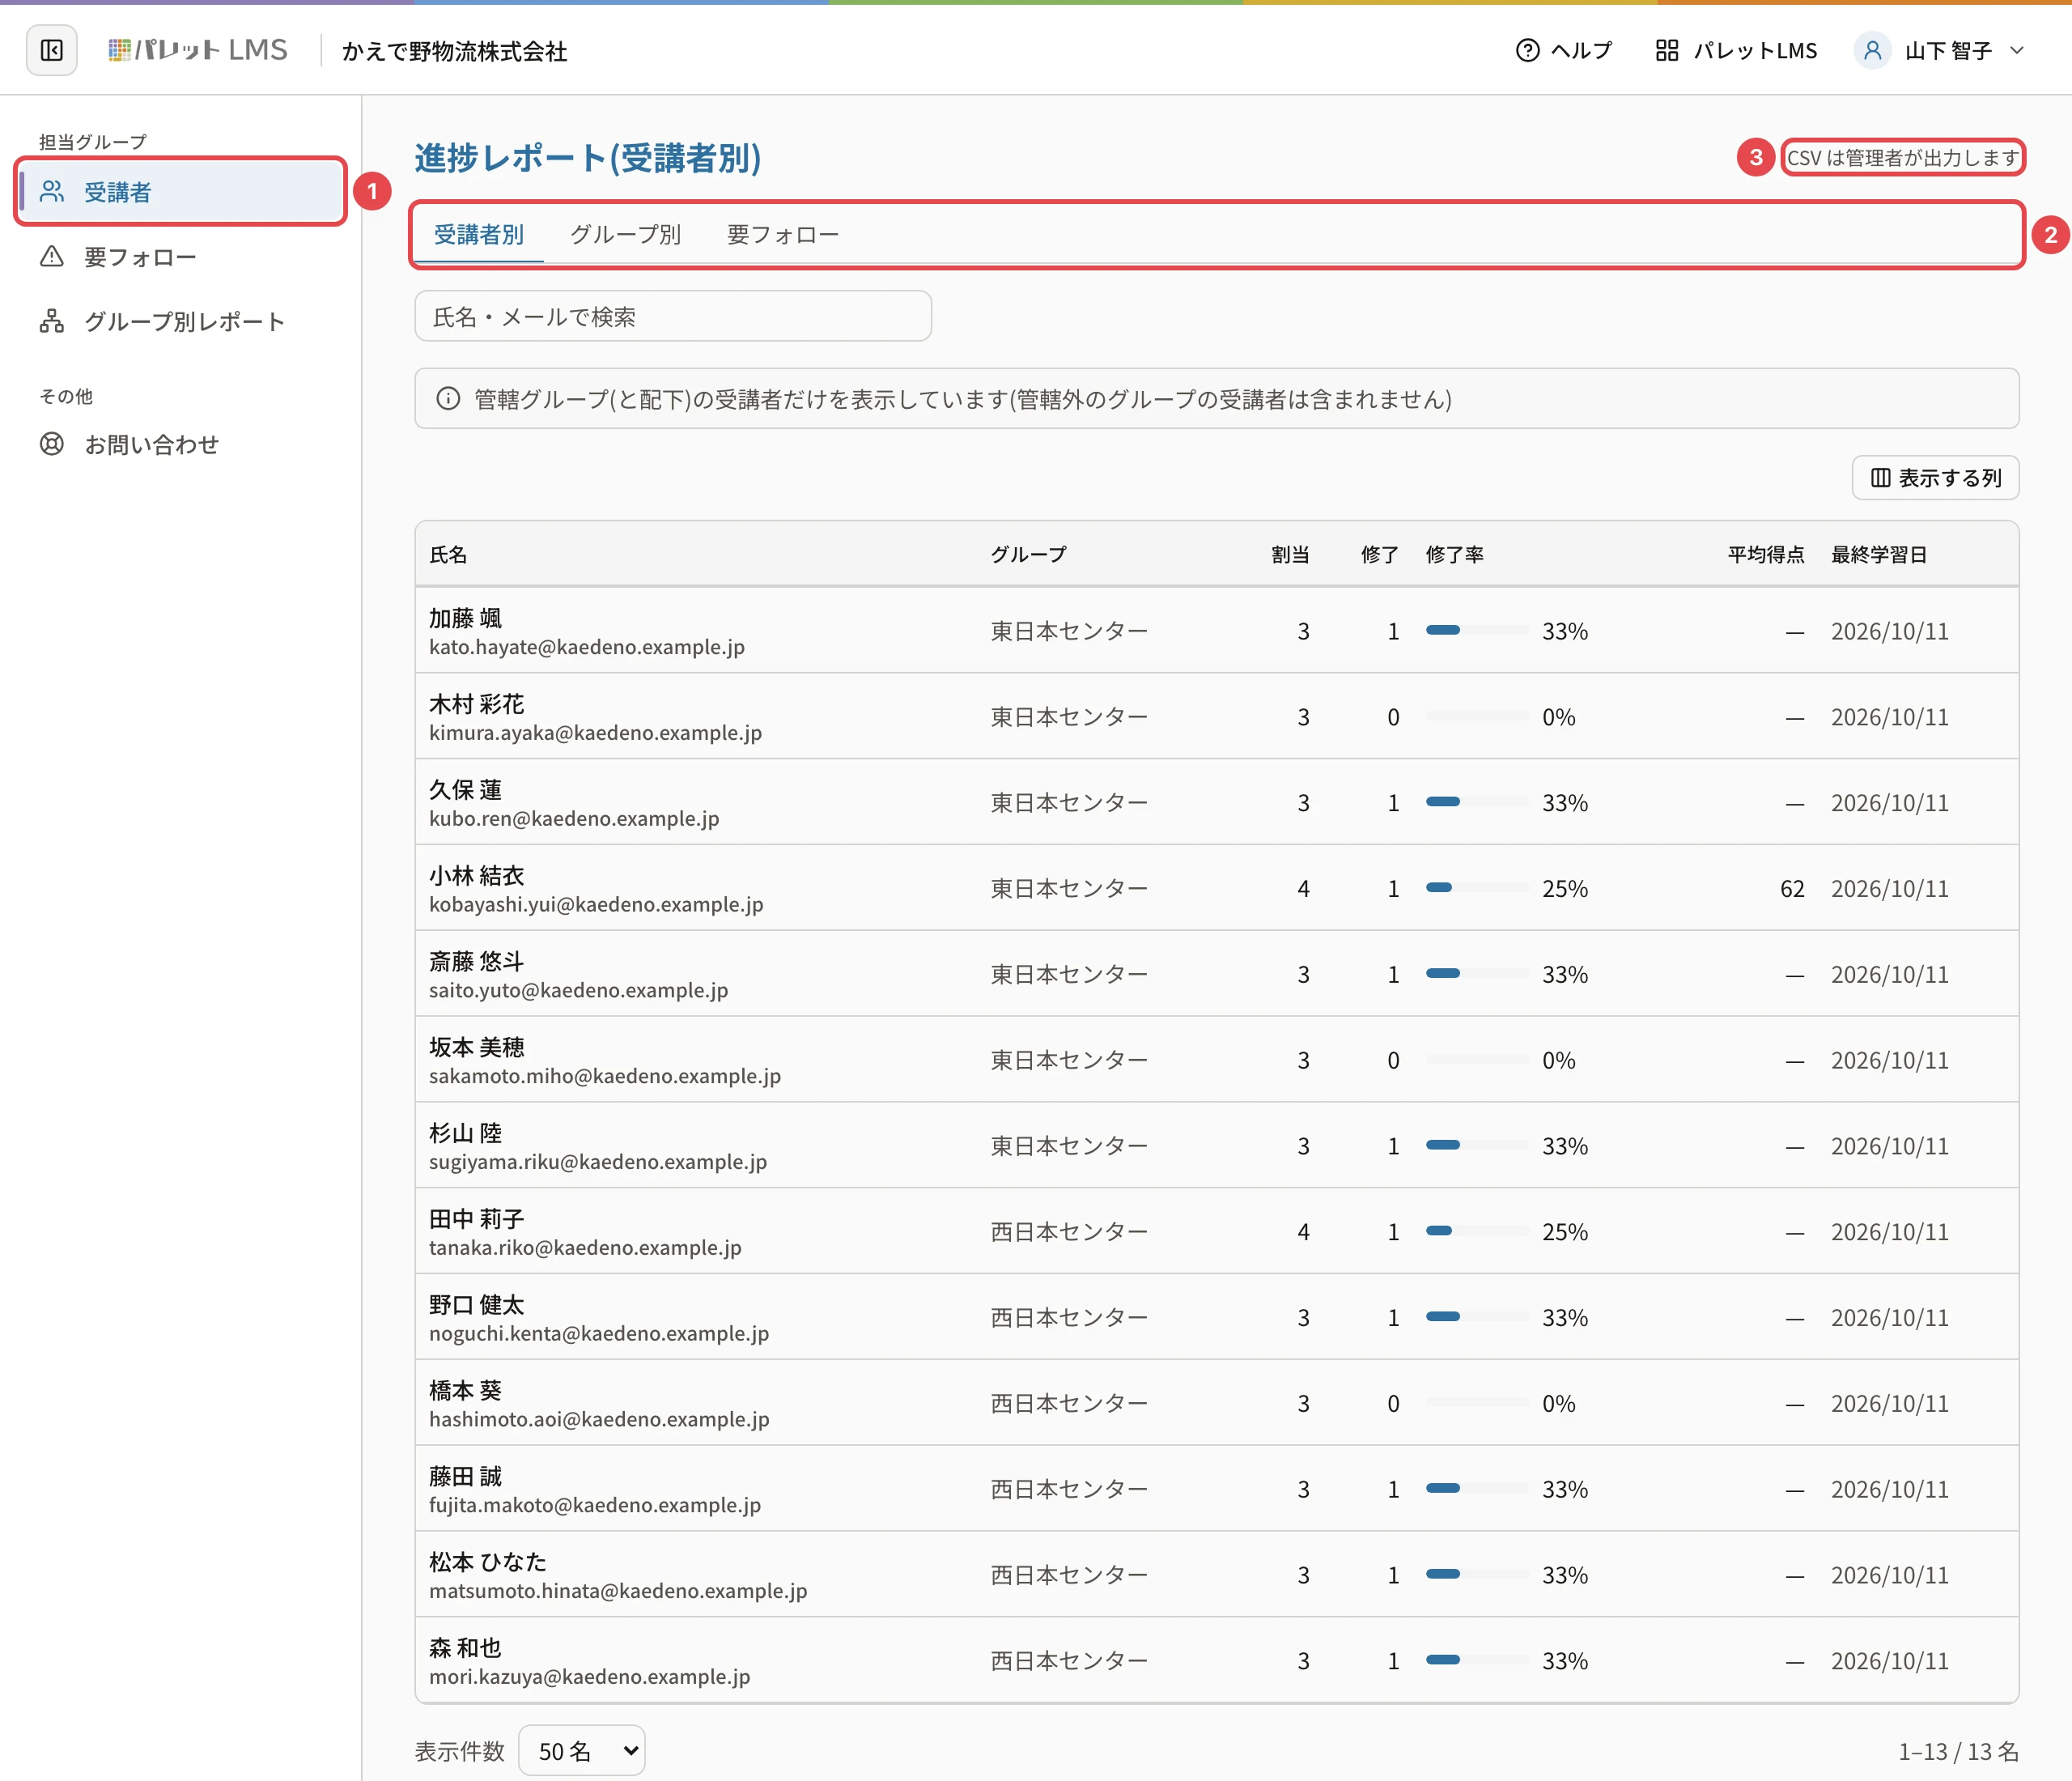This screenshot has height=1781, width=2072.
Task: Open the ヘルプ help icon
Action: click(x=1527, y=50)
